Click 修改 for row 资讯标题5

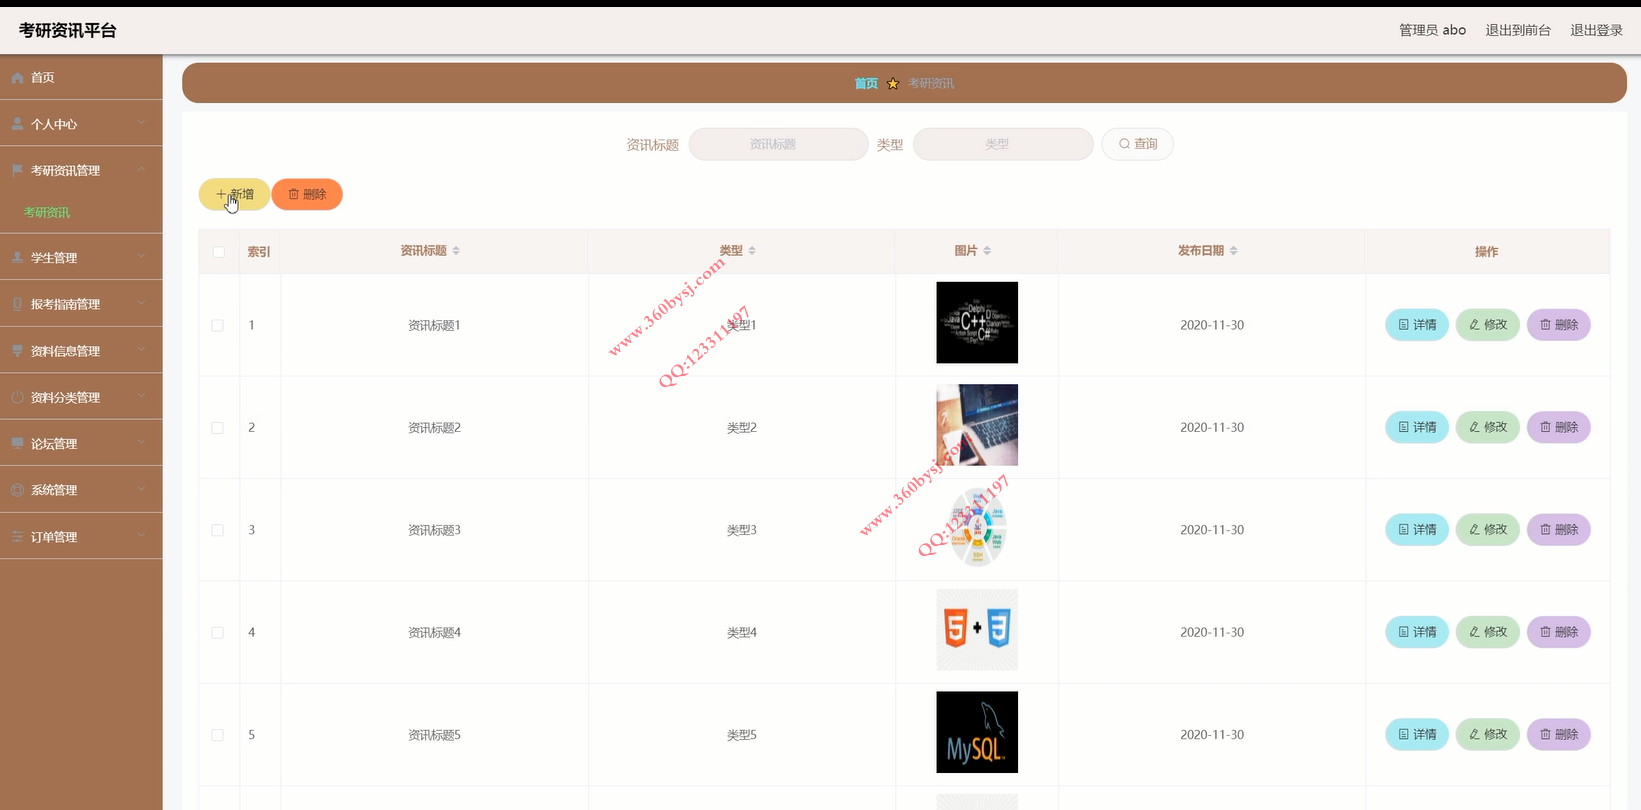point(1488,734)
